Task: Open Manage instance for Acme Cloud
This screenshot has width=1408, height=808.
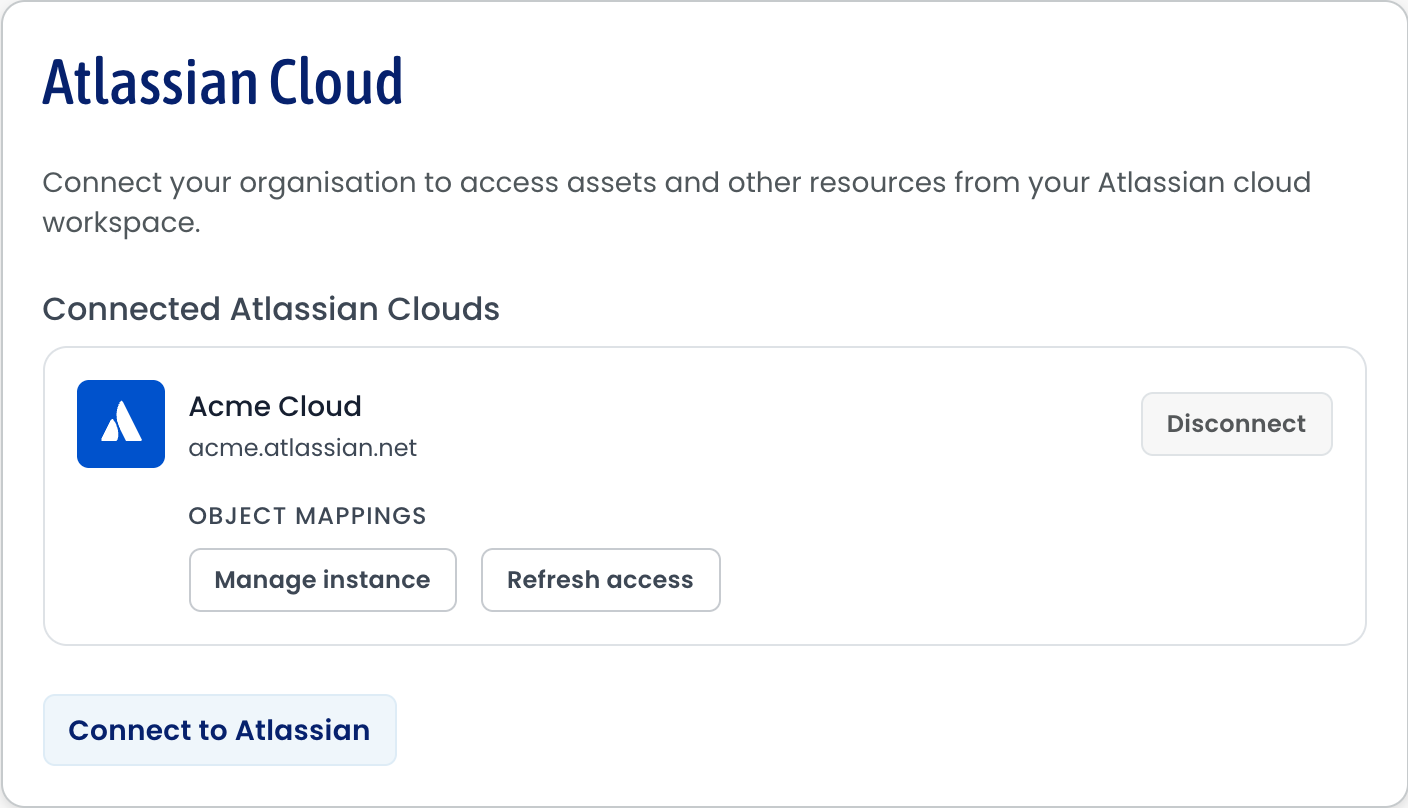Action: tap(323, 580)
